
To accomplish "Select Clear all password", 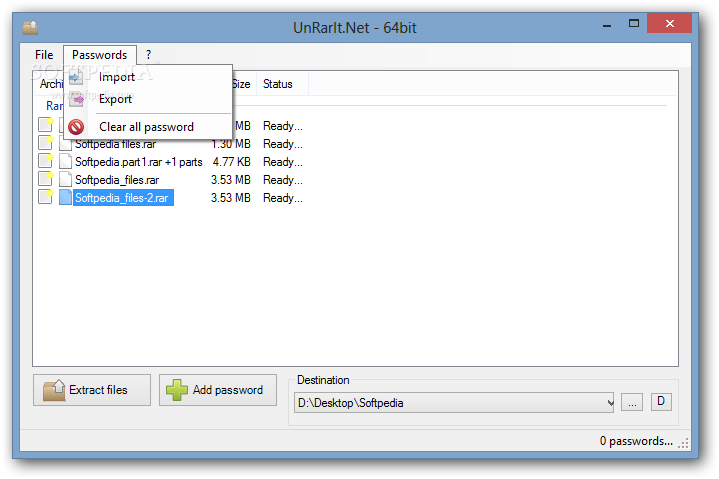I will click(x=148, y=127).
